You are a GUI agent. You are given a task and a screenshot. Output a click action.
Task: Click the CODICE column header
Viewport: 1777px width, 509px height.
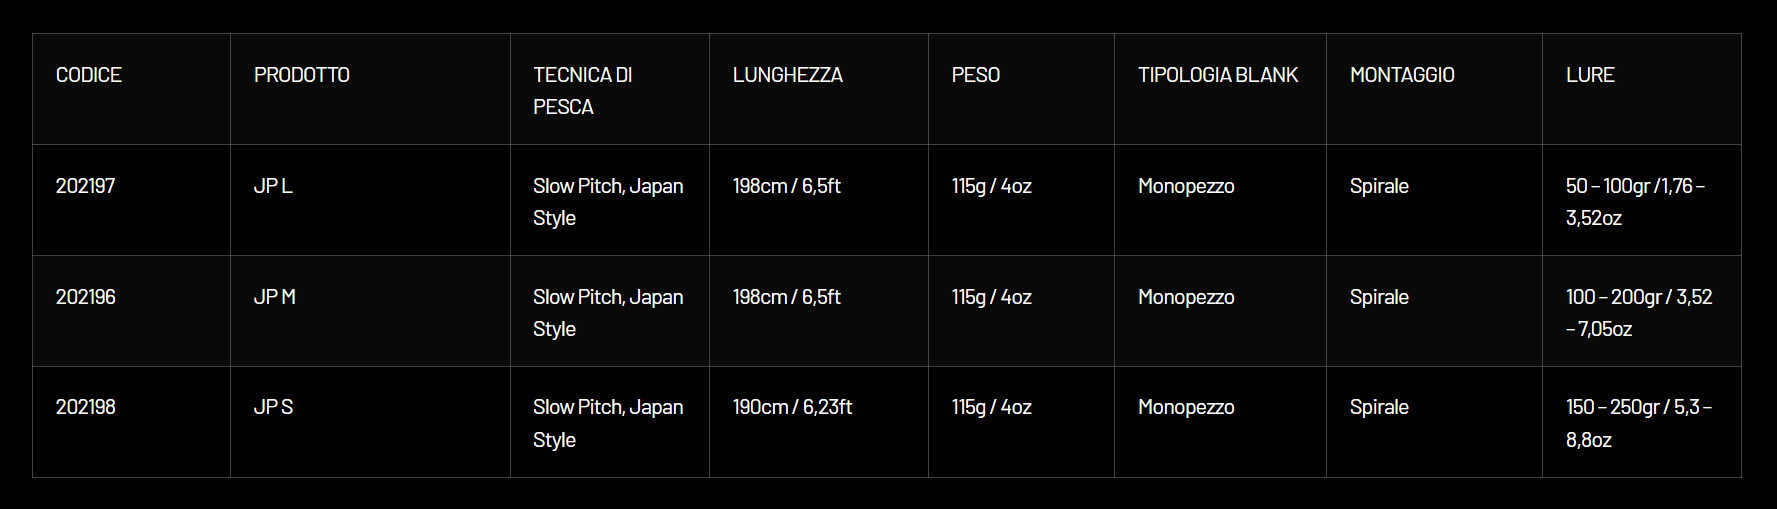point(89,75)
